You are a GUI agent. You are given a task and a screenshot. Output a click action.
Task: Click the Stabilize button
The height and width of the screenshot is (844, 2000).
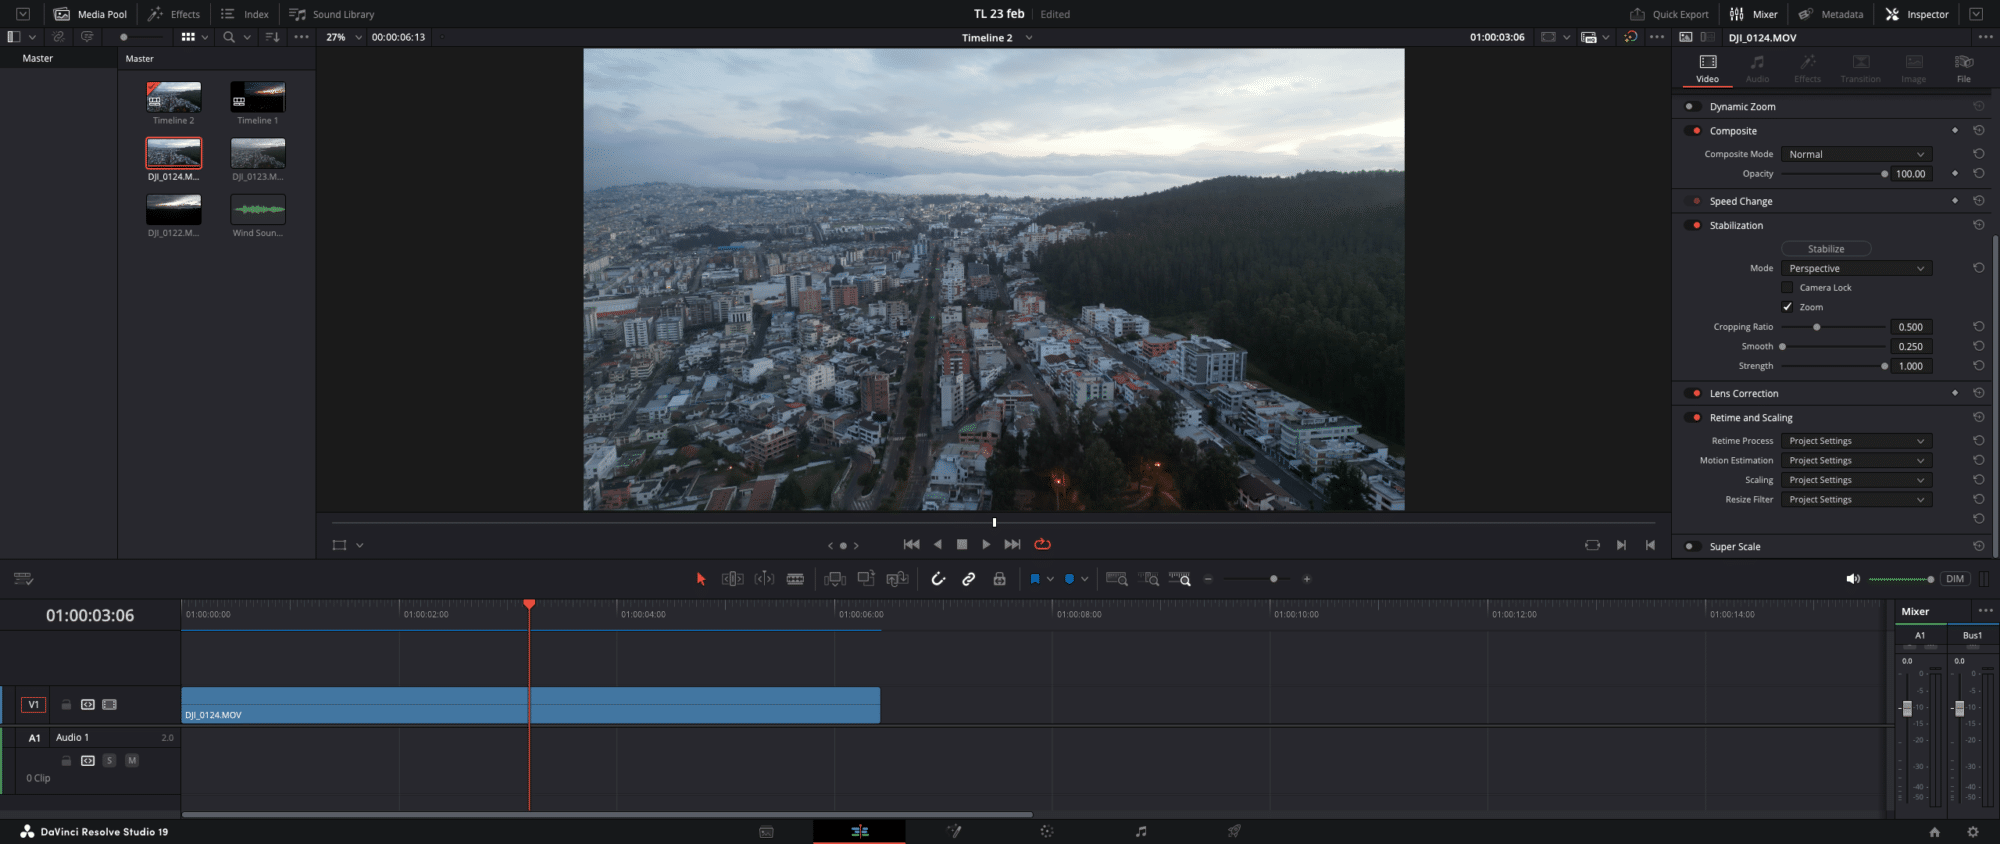[x=1826, y=249]
